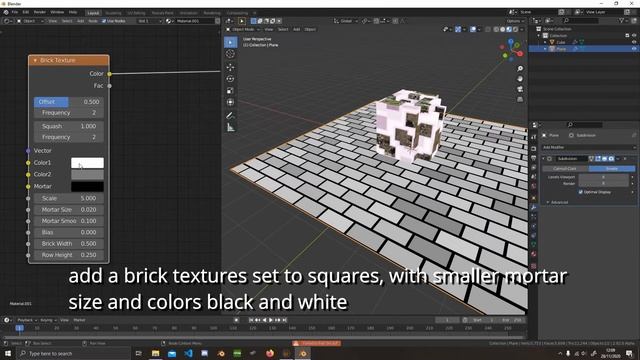This screenshot has height=360, width=640.
Task: Select the Cursor tool in viewport toolbar
Action: [231, 54]
